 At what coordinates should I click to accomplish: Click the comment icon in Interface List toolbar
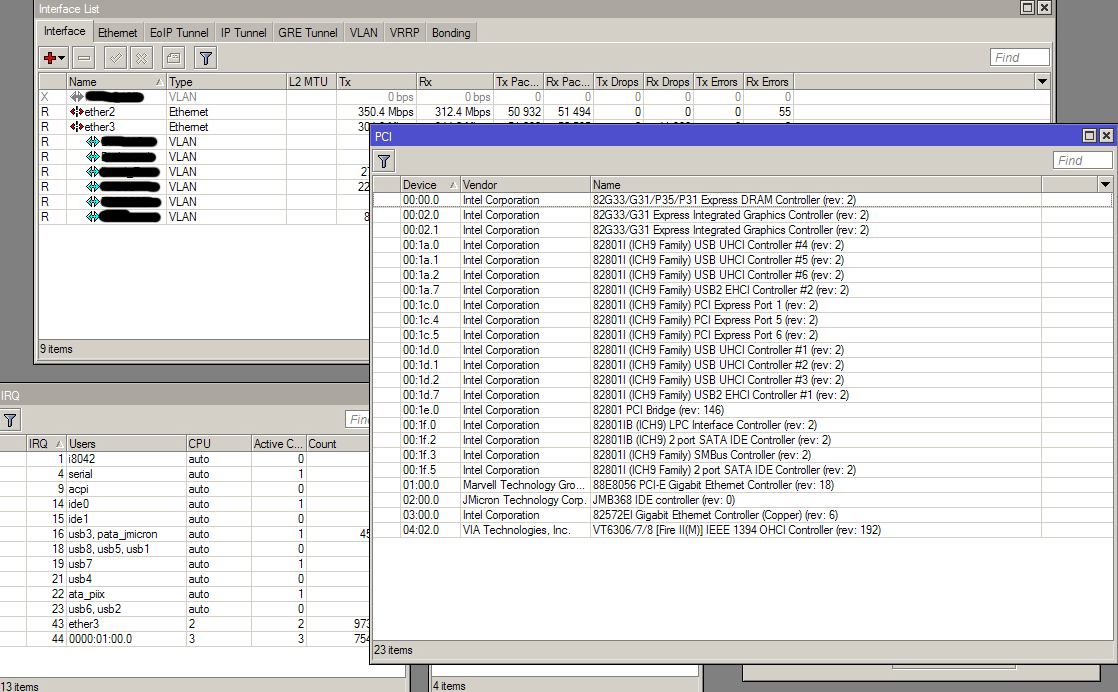pos(173,58)
